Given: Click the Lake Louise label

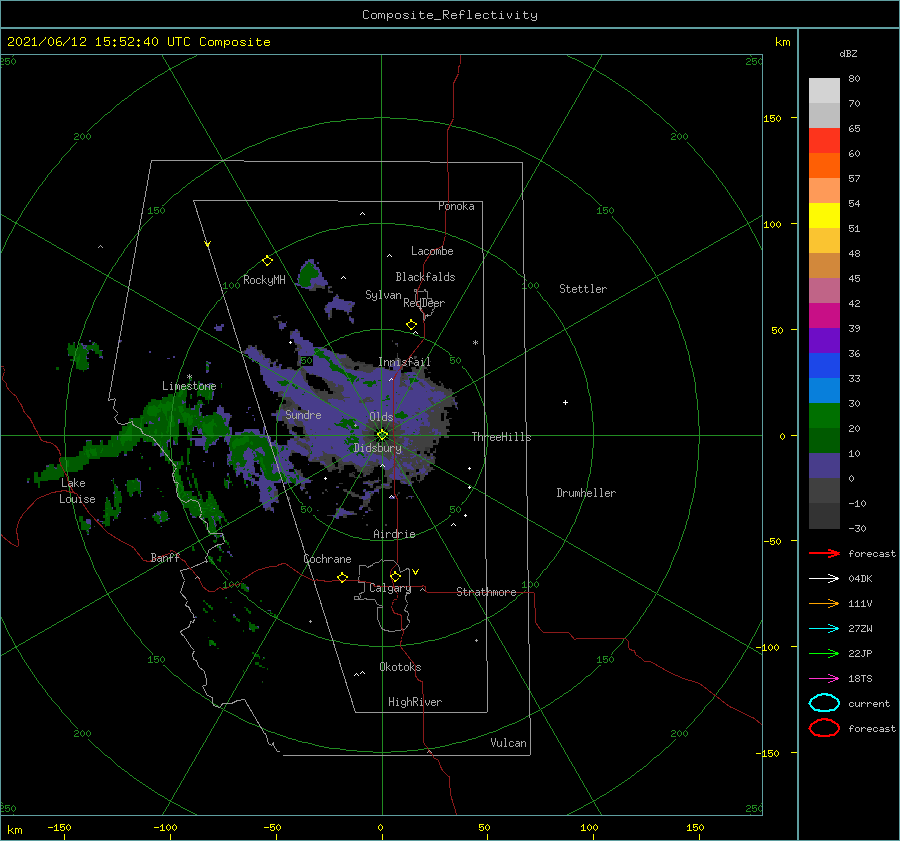Looking at the screenshot, I should pos(77,491).
